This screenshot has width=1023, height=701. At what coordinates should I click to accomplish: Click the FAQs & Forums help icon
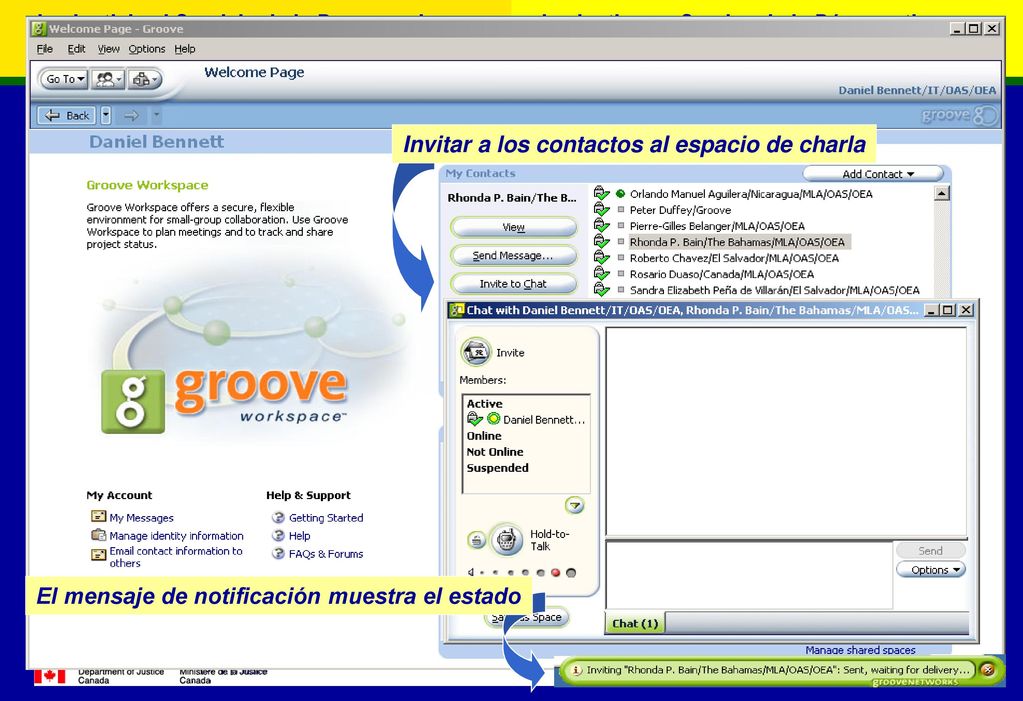coord(279,553)
